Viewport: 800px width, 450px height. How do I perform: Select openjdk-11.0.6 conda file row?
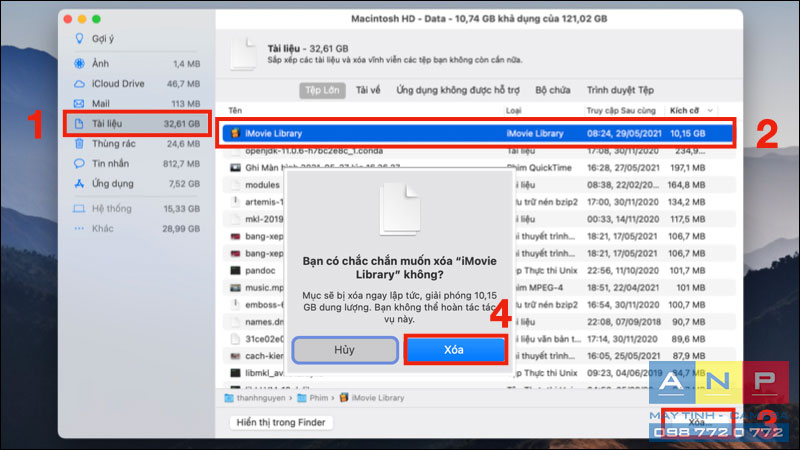[477, 151]
